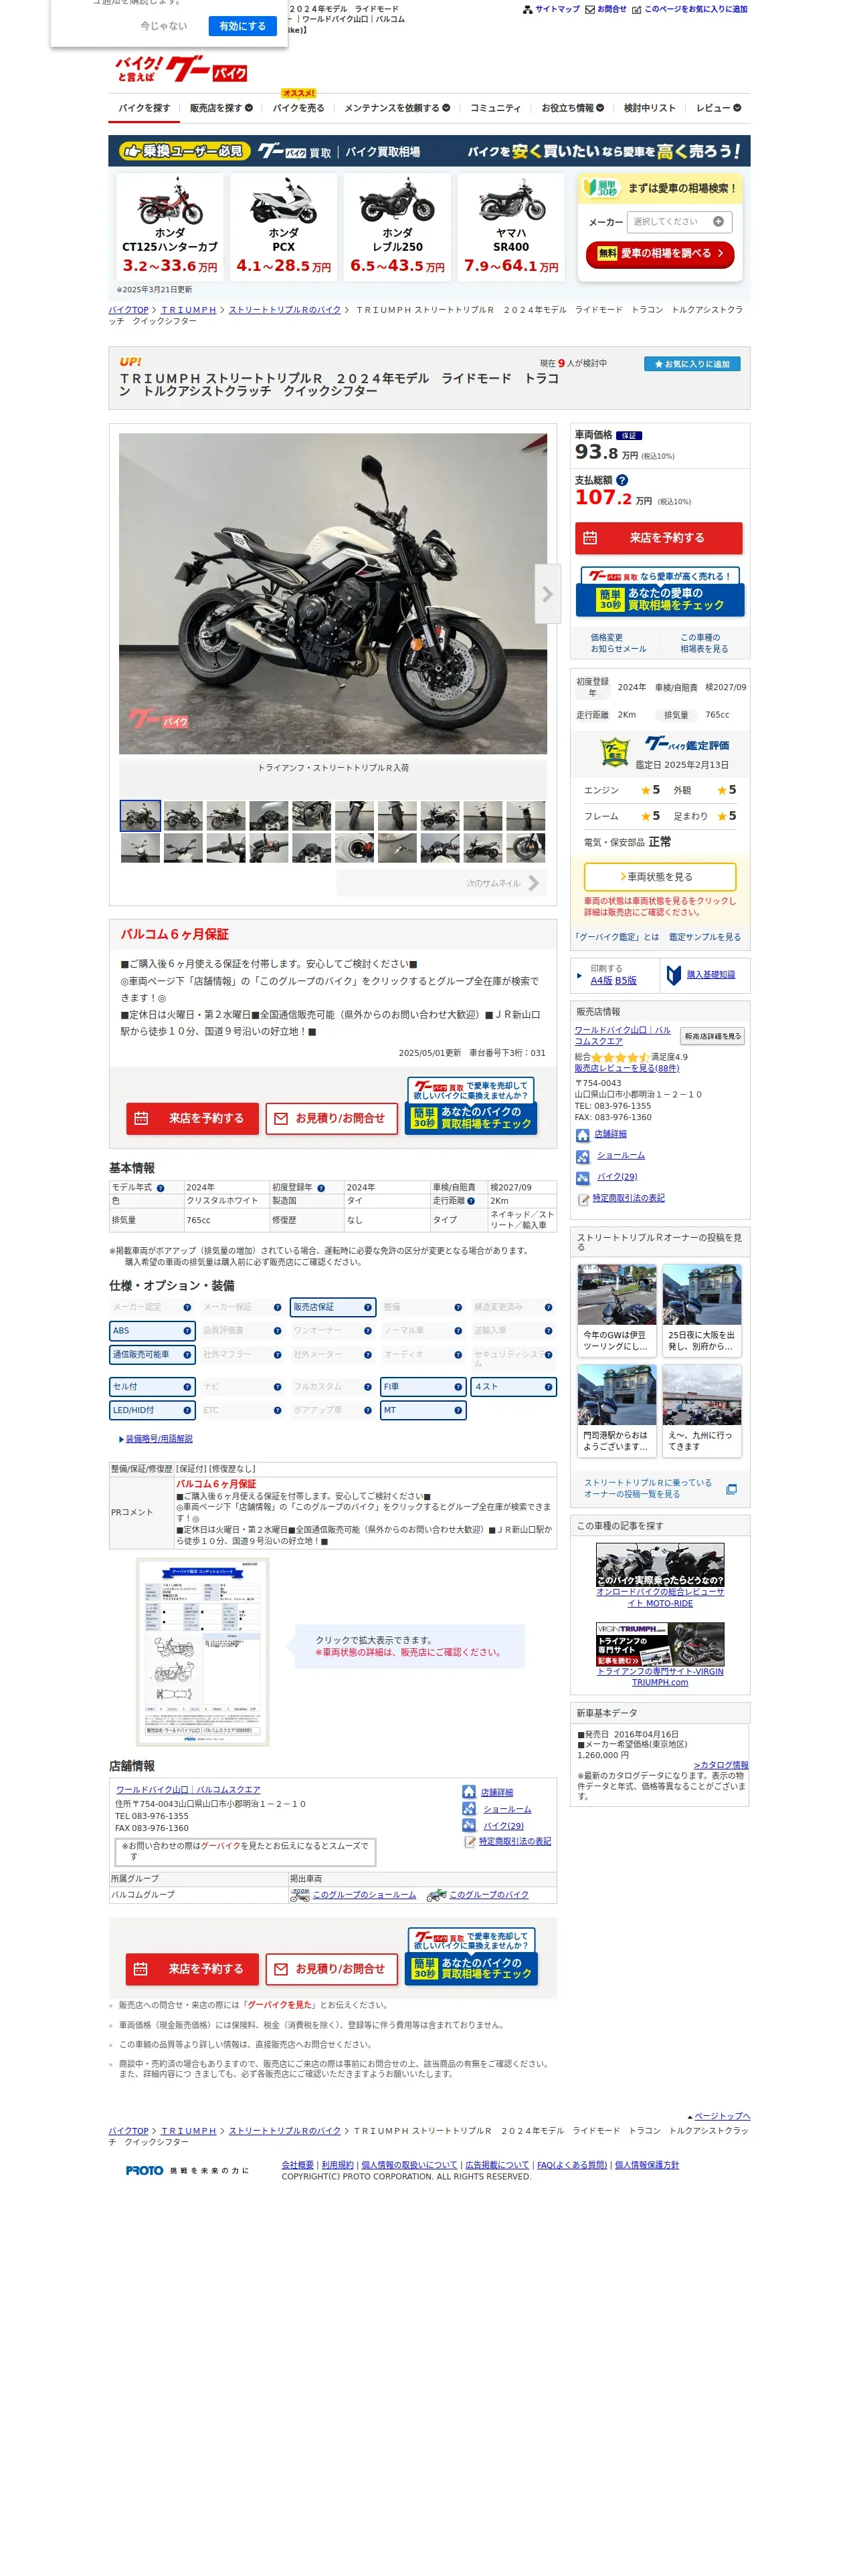This screenshot has width=859, height=2576.
Task: Click the first photo thumbnail in the gallery
Action: coord(140,816)
